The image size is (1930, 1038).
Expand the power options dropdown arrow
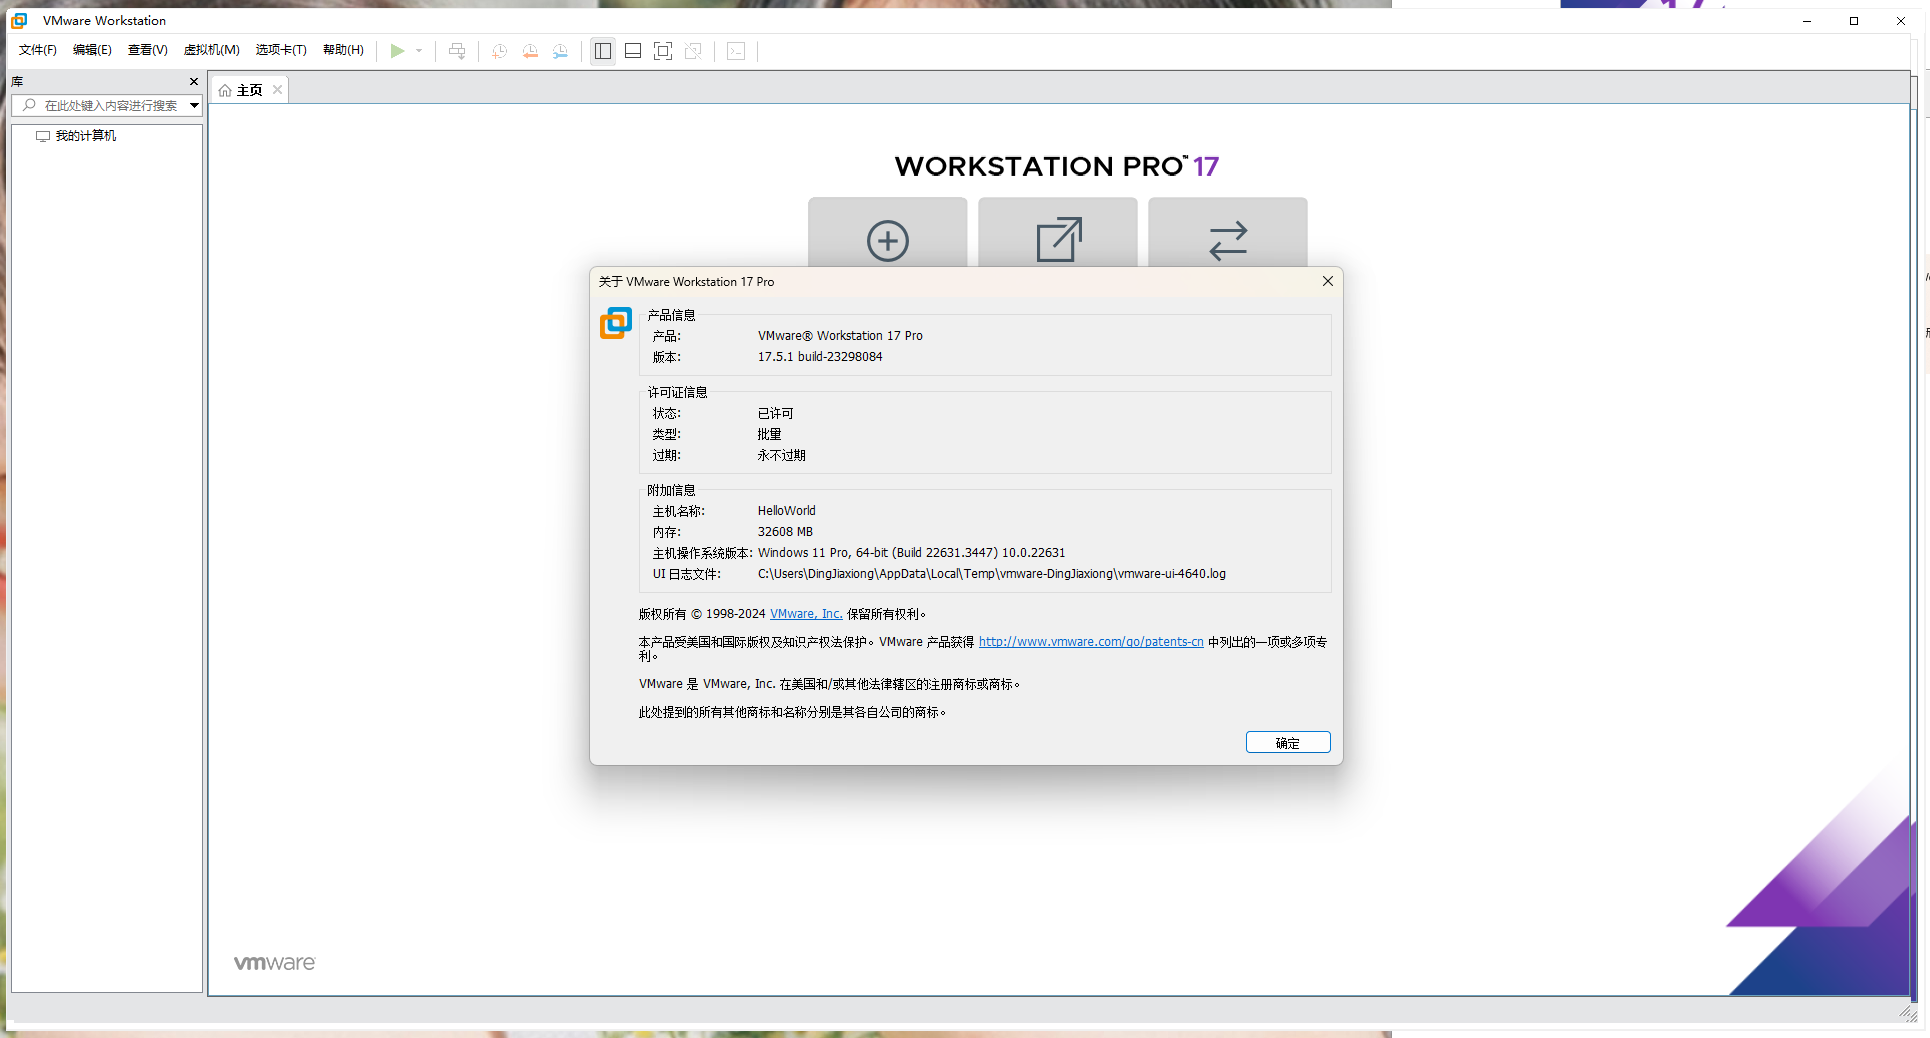tap(419, 51)
